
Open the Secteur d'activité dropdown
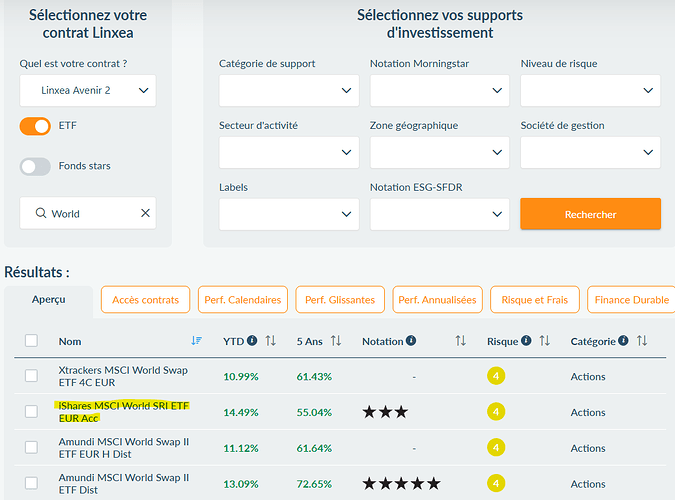(x=289, y=152)
